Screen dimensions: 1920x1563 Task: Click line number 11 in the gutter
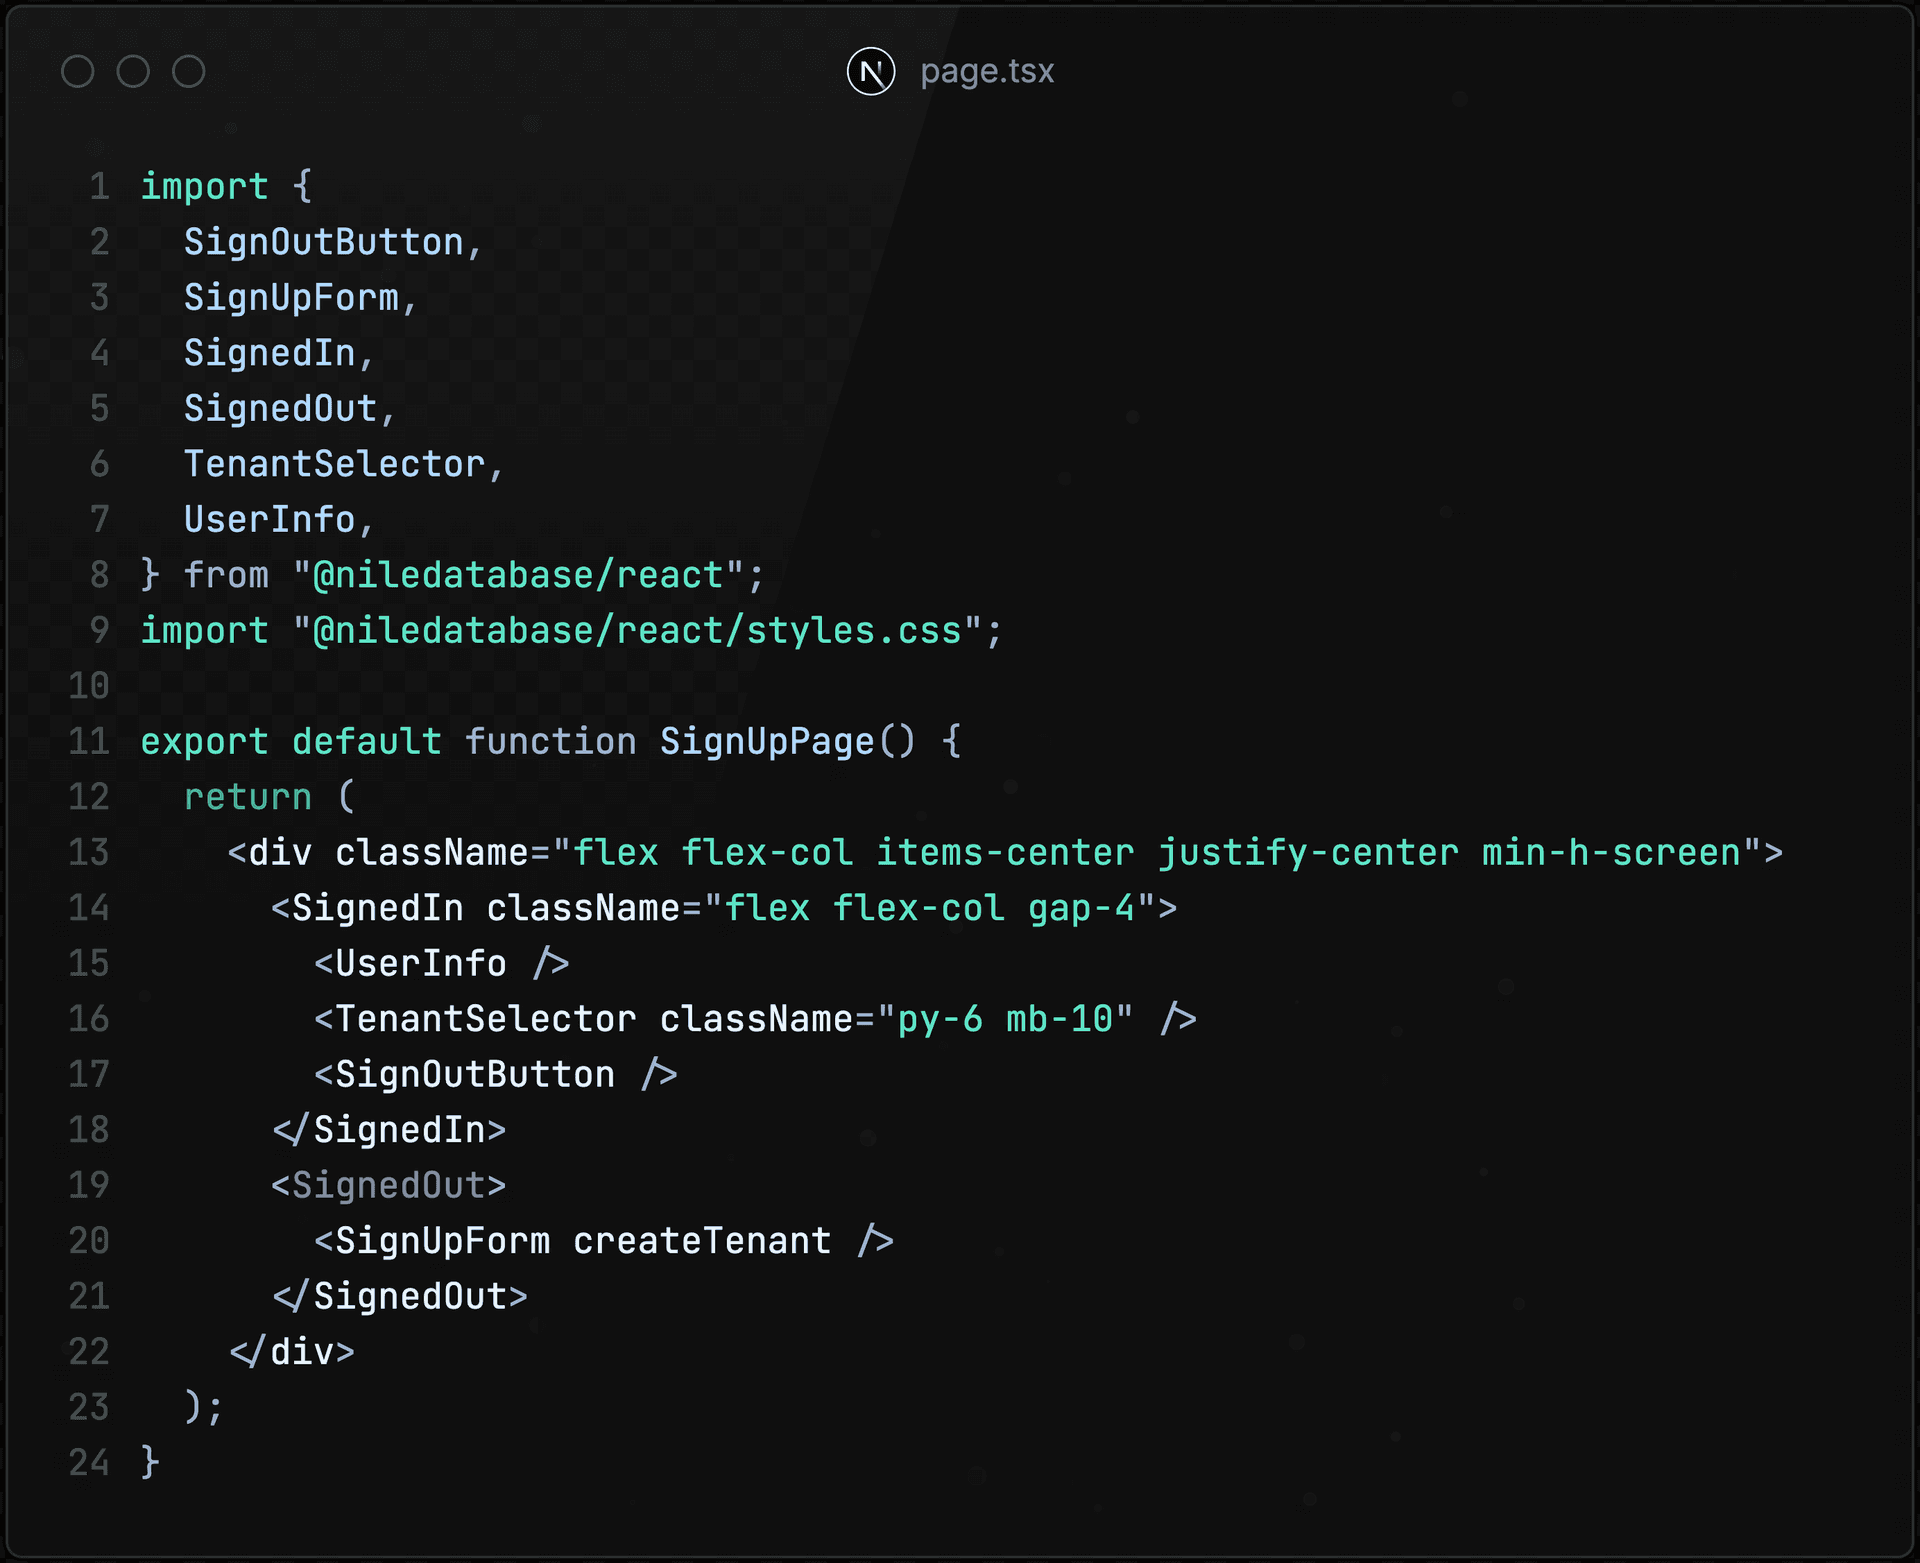coord(87,741)
